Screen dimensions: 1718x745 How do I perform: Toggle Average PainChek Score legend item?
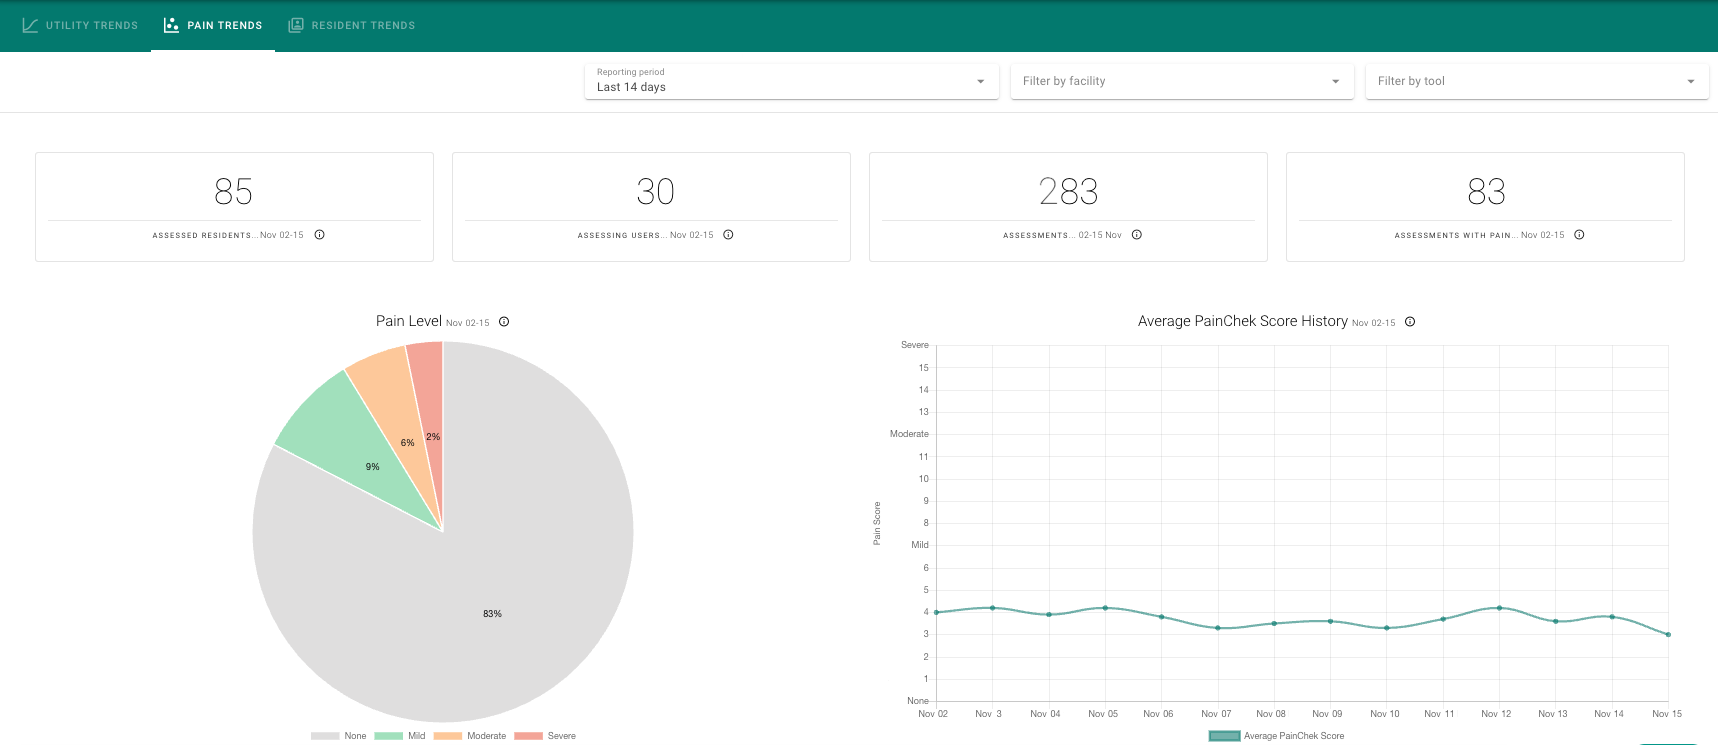(x=1277, y=736)
